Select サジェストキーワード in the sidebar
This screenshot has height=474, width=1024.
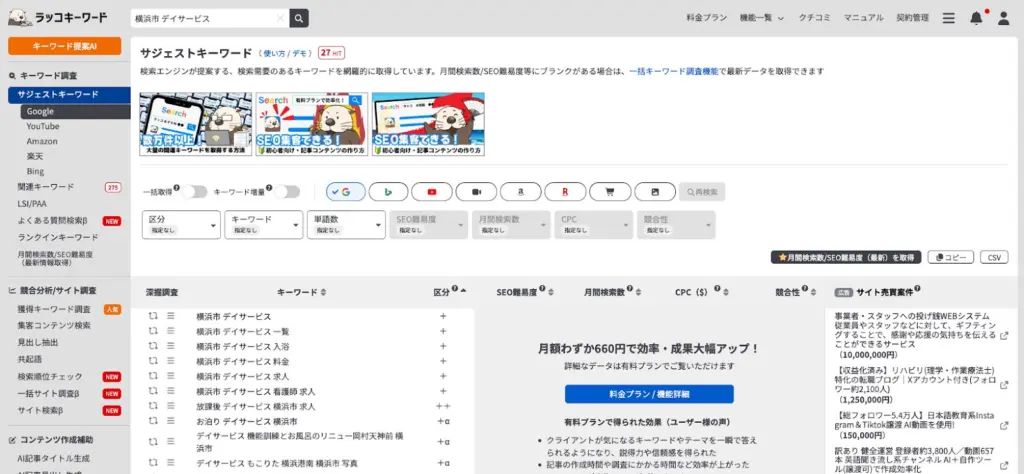pyautogui.click(x=69, y=95)
